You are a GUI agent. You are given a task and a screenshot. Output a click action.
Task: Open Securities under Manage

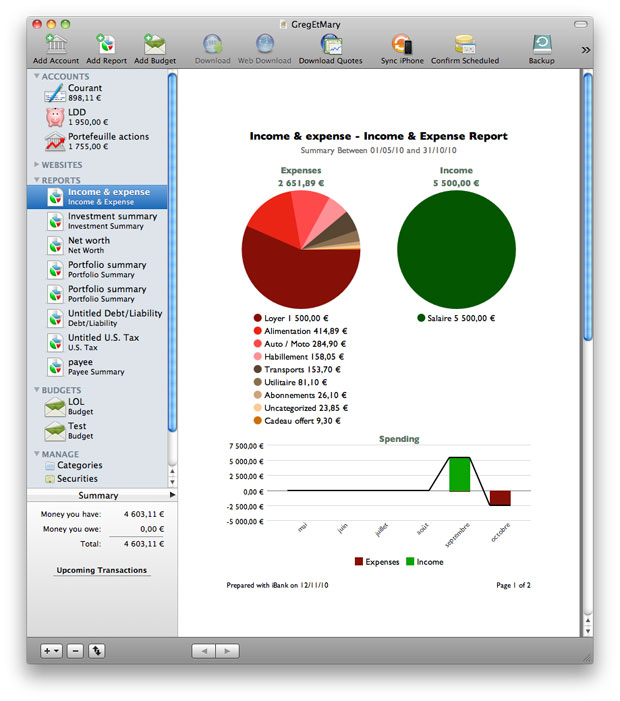point(77,479)
